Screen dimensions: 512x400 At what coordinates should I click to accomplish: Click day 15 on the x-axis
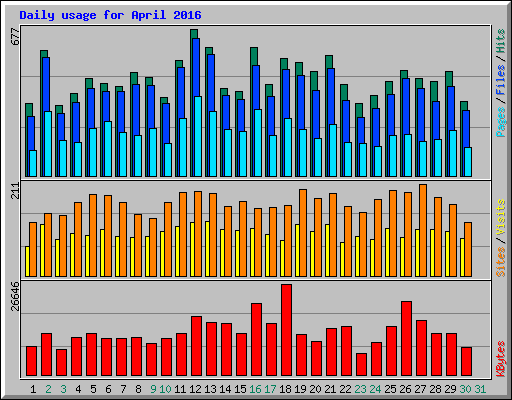[240, 389]
